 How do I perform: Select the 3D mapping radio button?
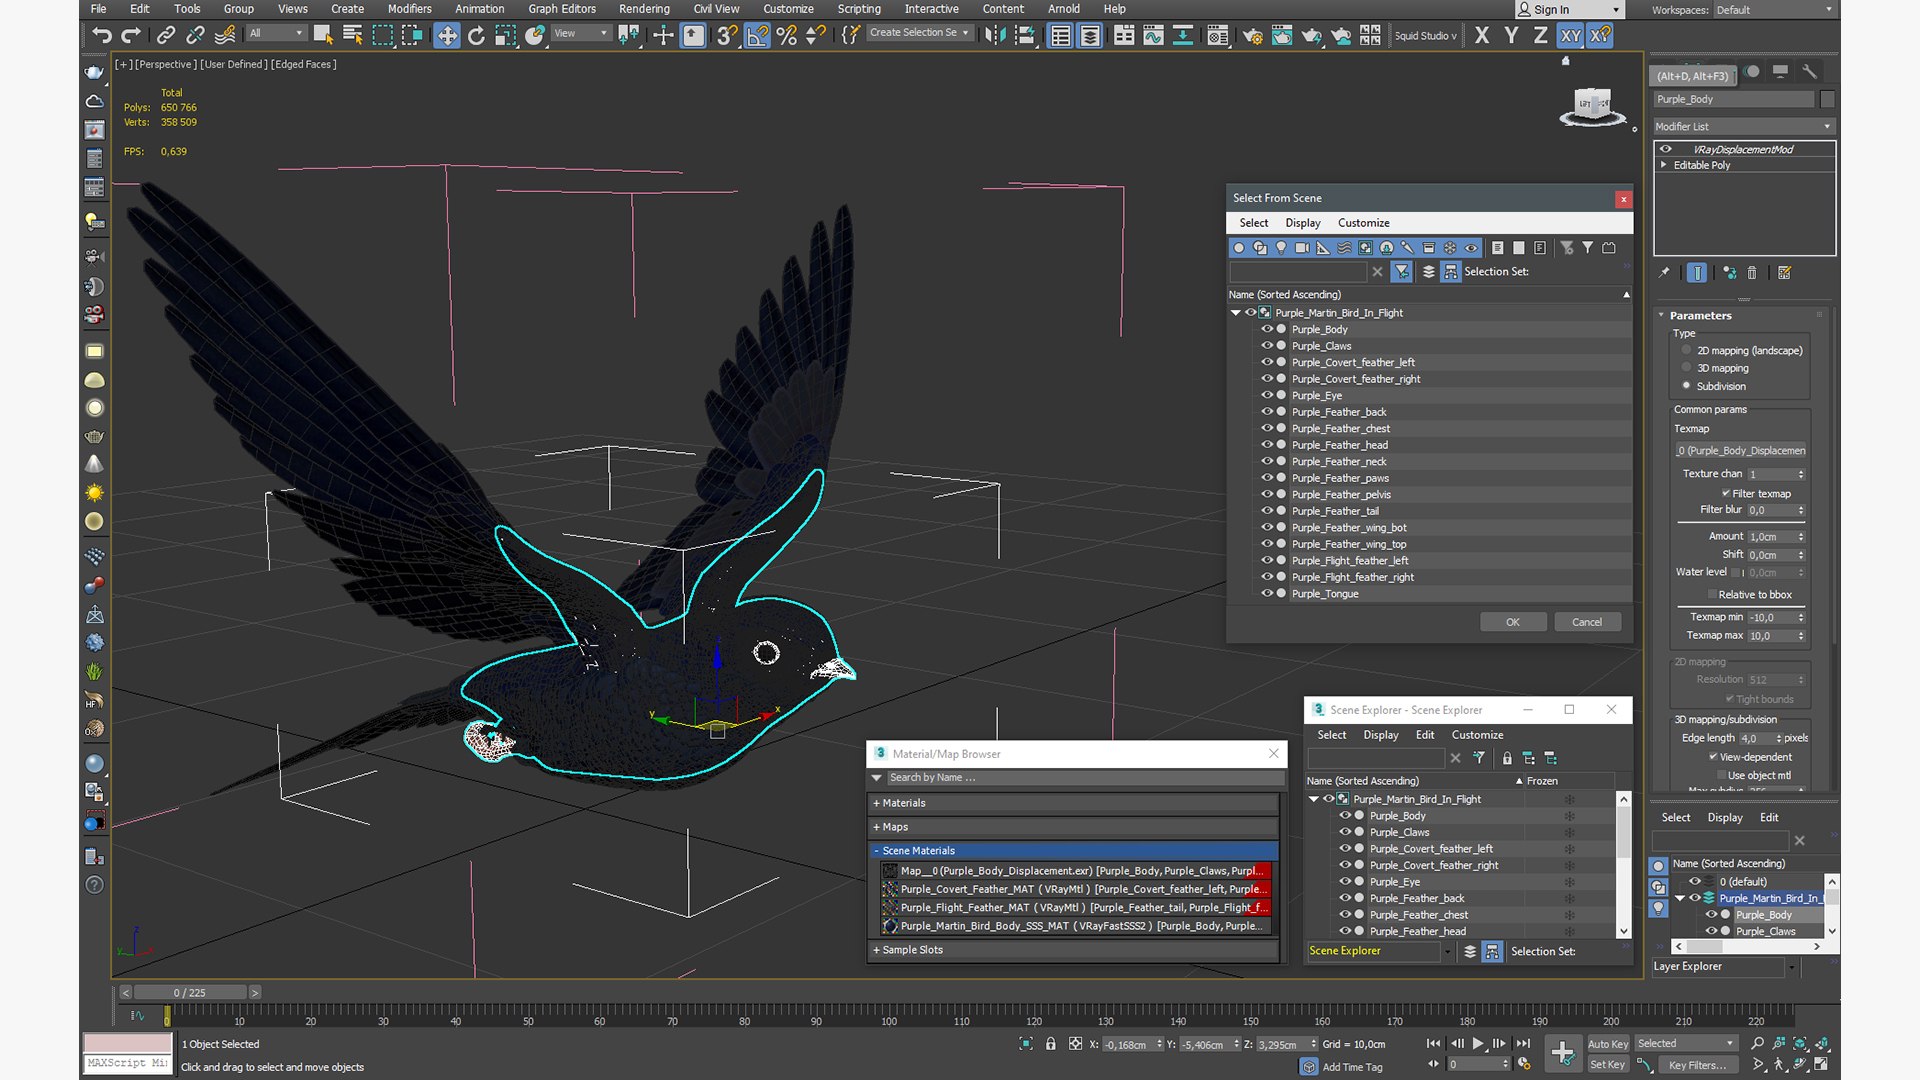click(x=1687, y=368)
